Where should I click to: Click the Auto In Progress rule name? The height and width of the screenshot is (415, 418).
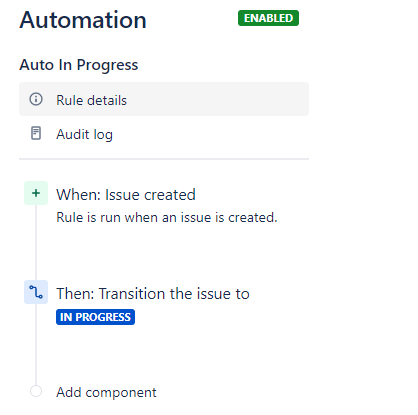[x=79, y=65]
